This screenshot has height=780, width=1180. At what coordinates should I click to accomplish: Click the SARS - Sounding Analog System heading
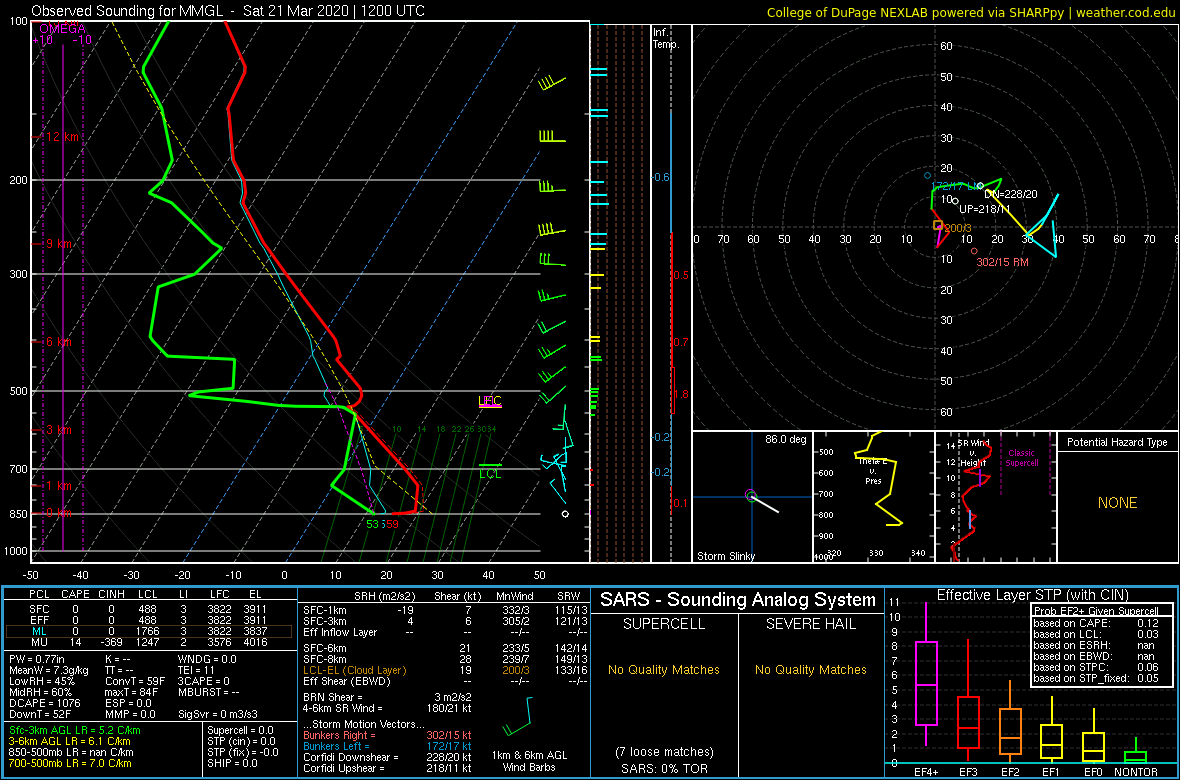coord(738,600)
